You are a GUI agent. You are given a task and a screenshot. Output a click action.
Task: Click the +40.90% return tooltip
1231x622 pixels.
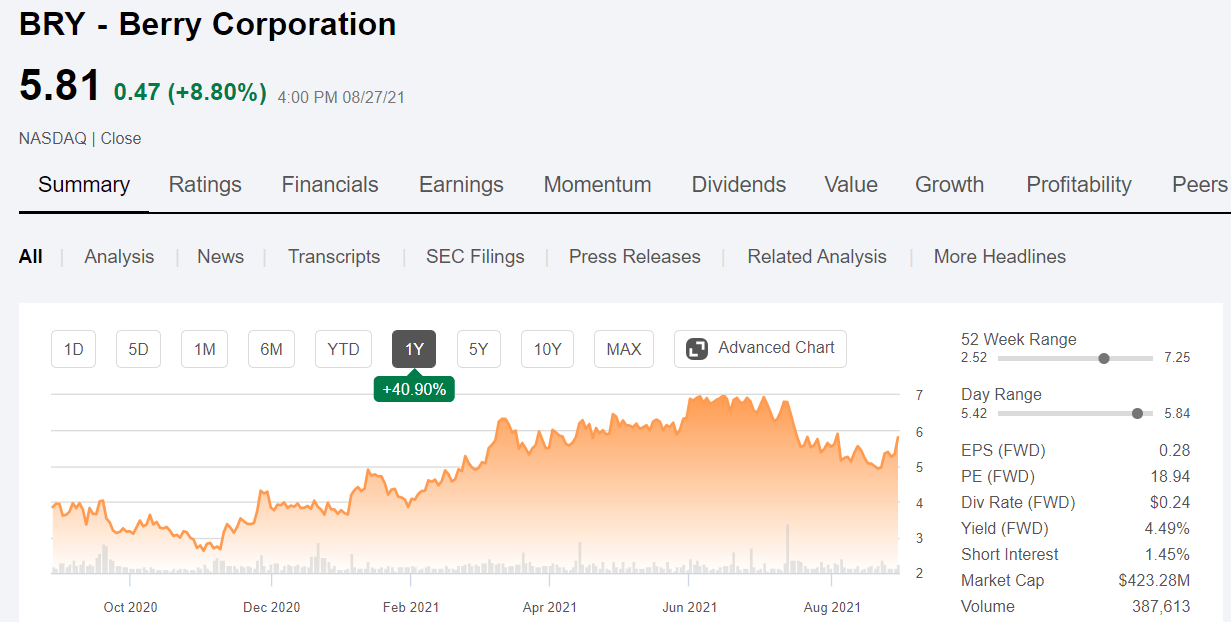point(414,389)
